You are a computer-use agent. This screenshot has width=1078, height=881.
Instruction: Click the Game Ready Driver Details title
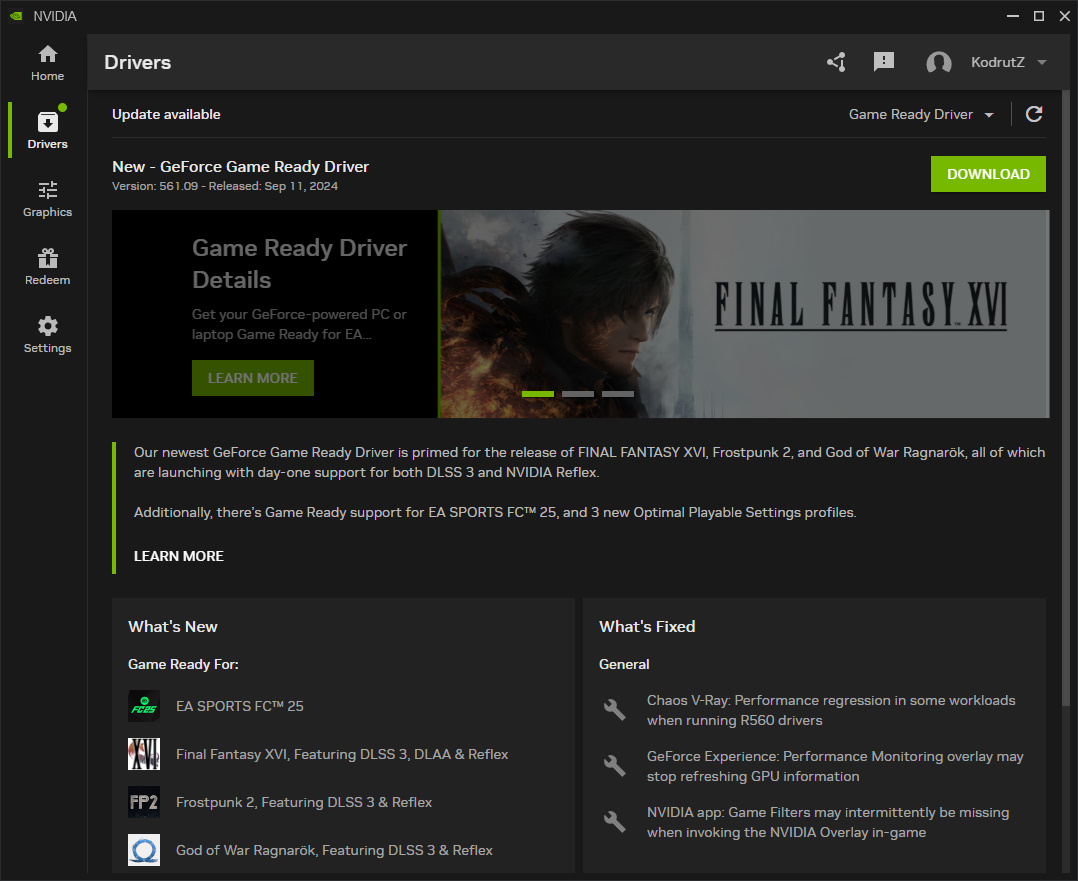click(x=299, y=264)
